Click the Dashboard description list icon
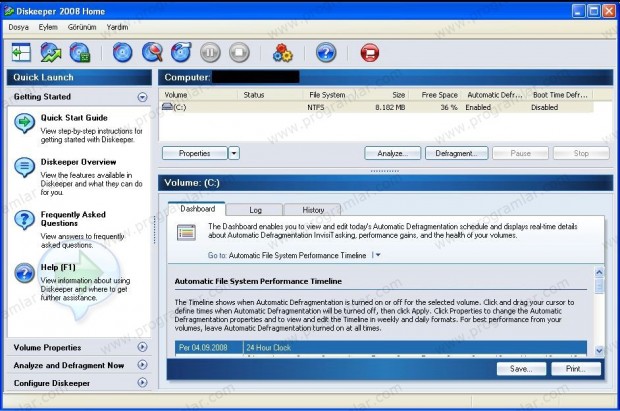620x411 pixels. tap(186, 232)
